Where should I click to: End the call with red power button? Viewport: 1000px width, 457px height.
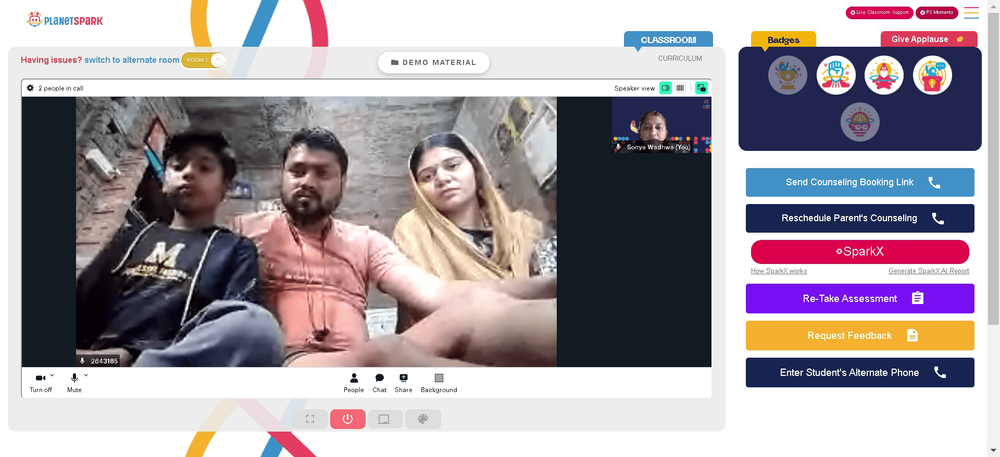(x=348, y=419)
